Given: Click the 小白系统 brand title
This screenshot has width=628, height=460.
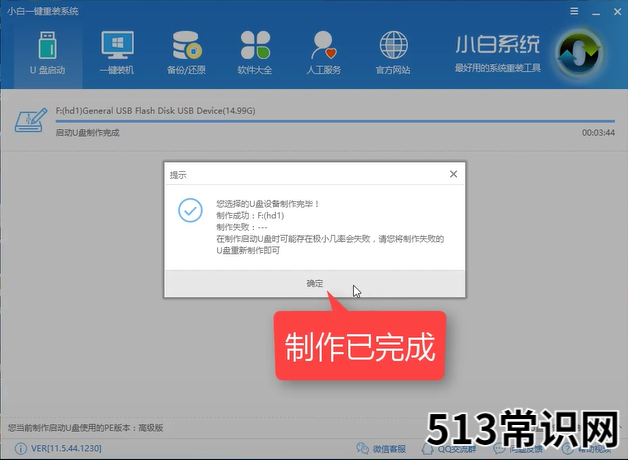Looking at the screenshot, I should pos(497,44).
